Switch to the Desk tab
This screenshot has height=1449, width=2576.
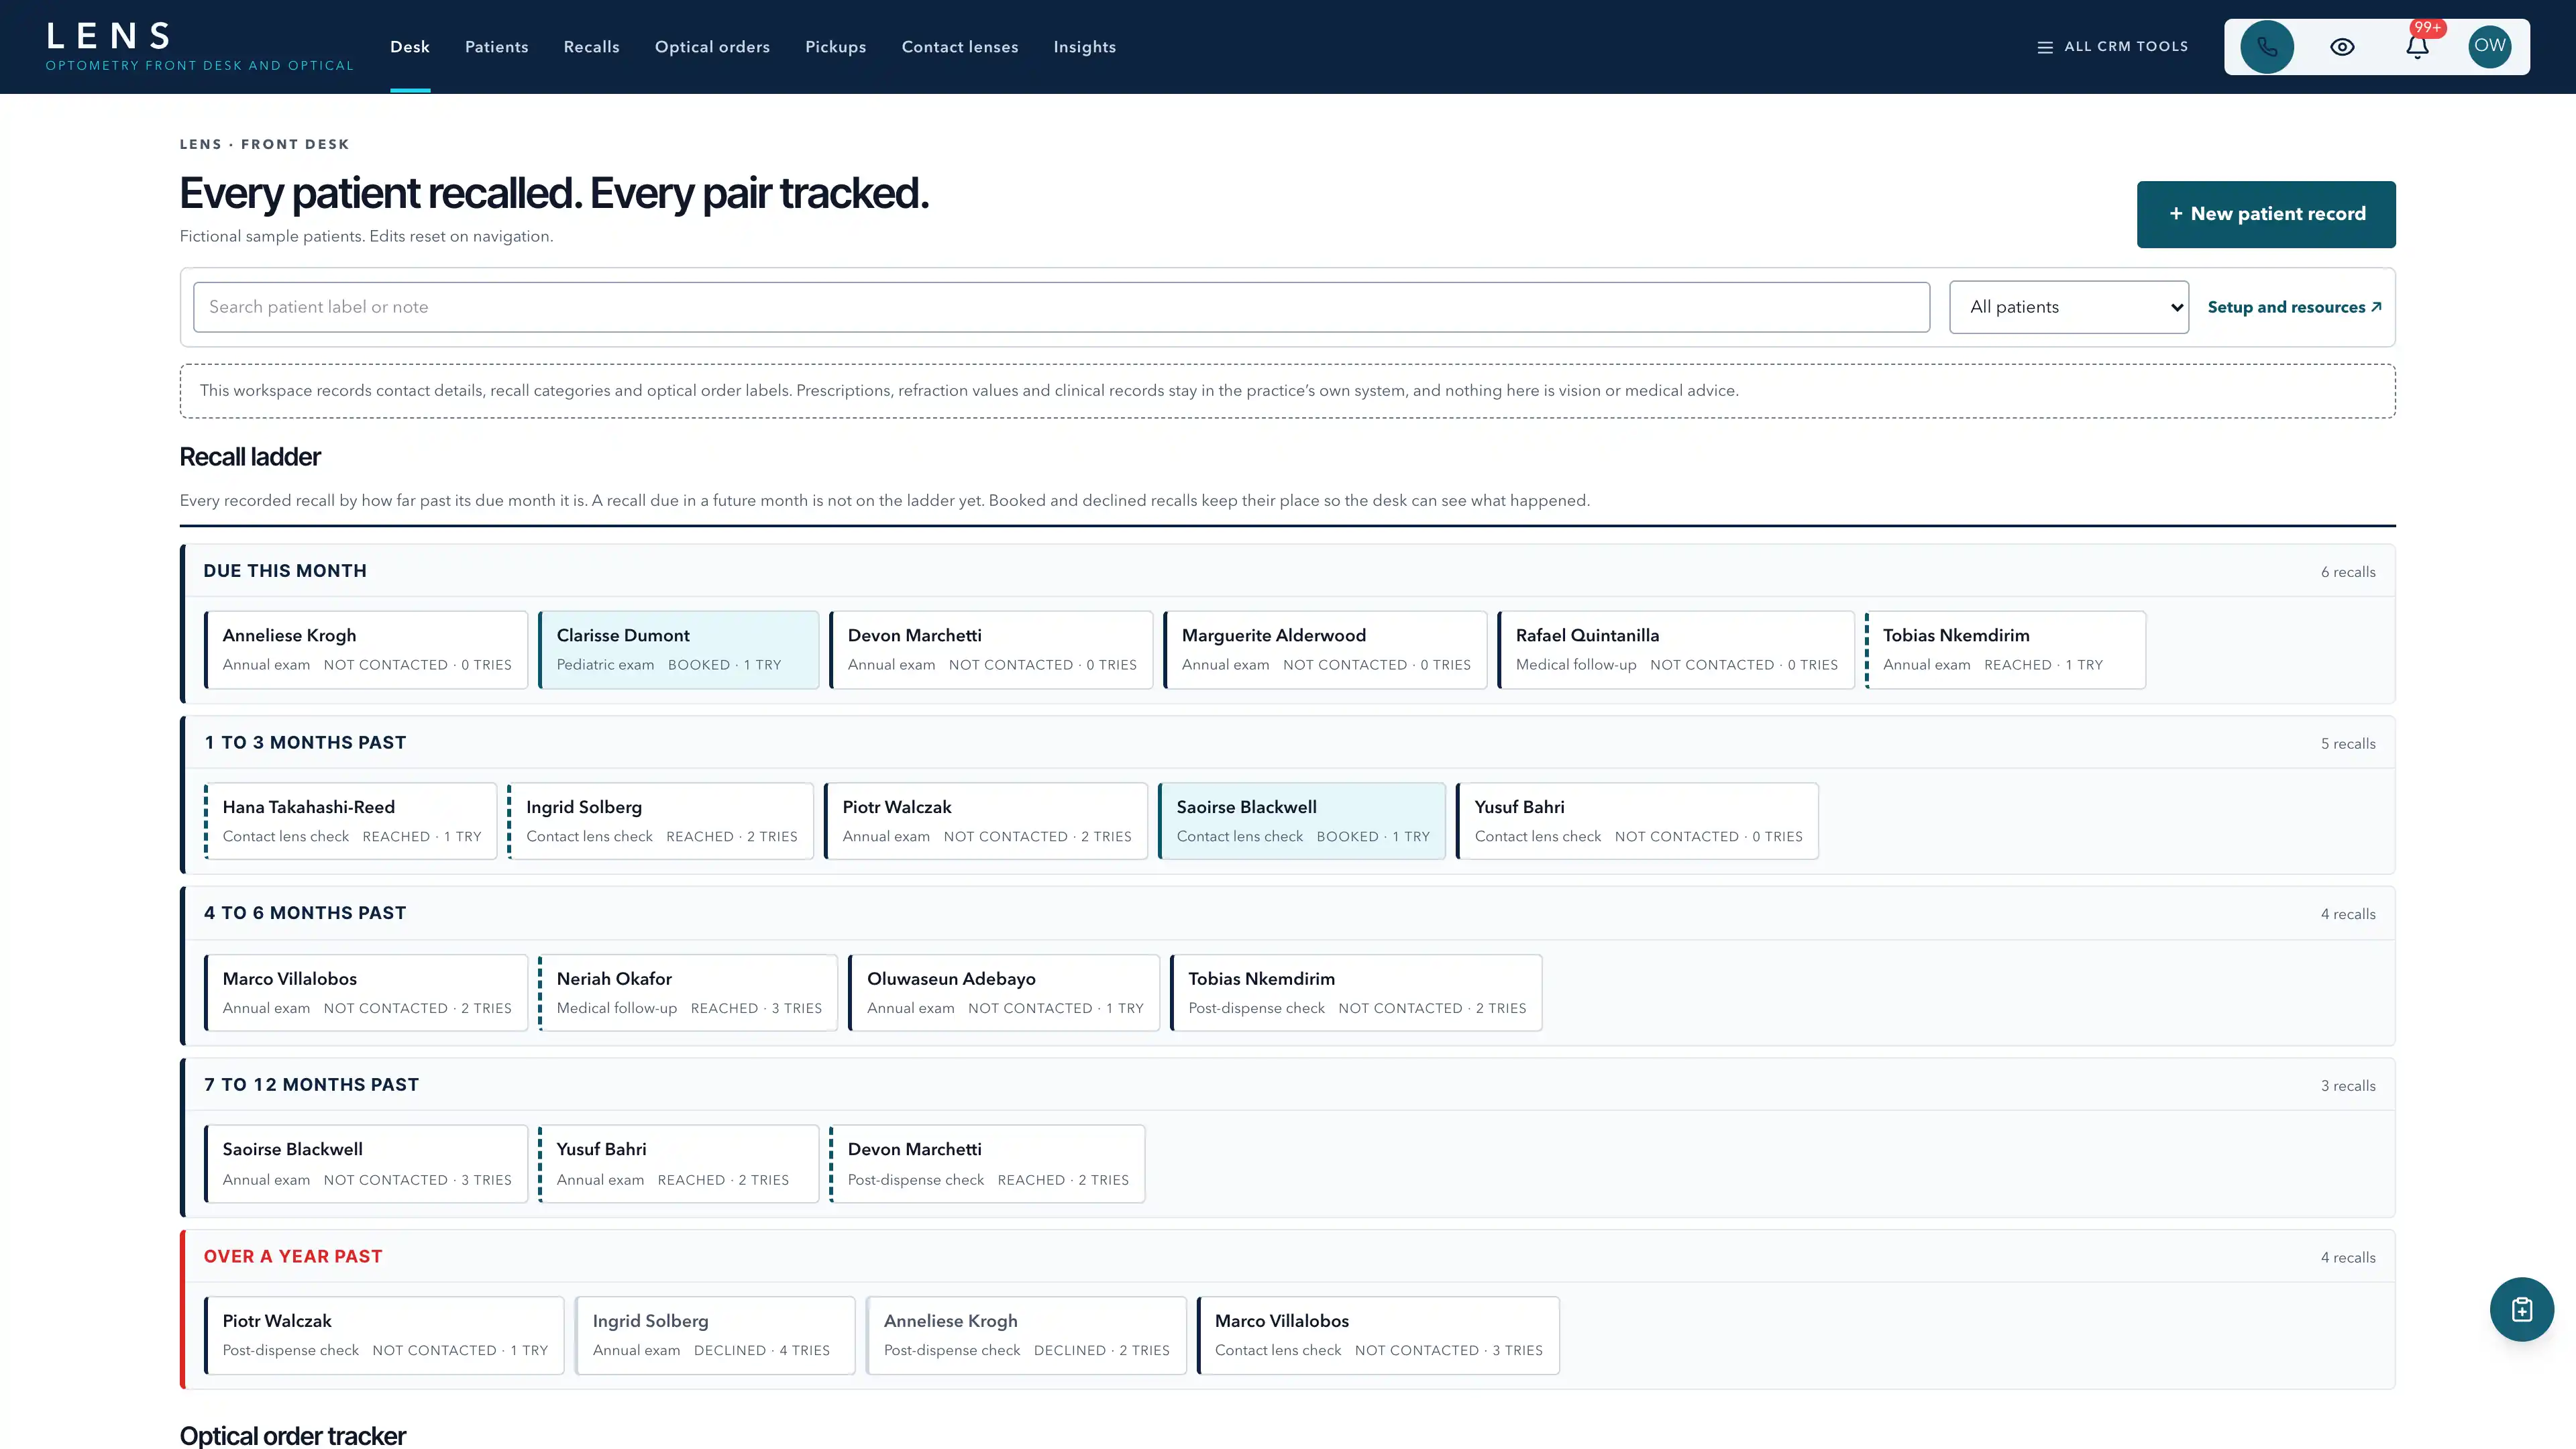click(x=410, y=47)
